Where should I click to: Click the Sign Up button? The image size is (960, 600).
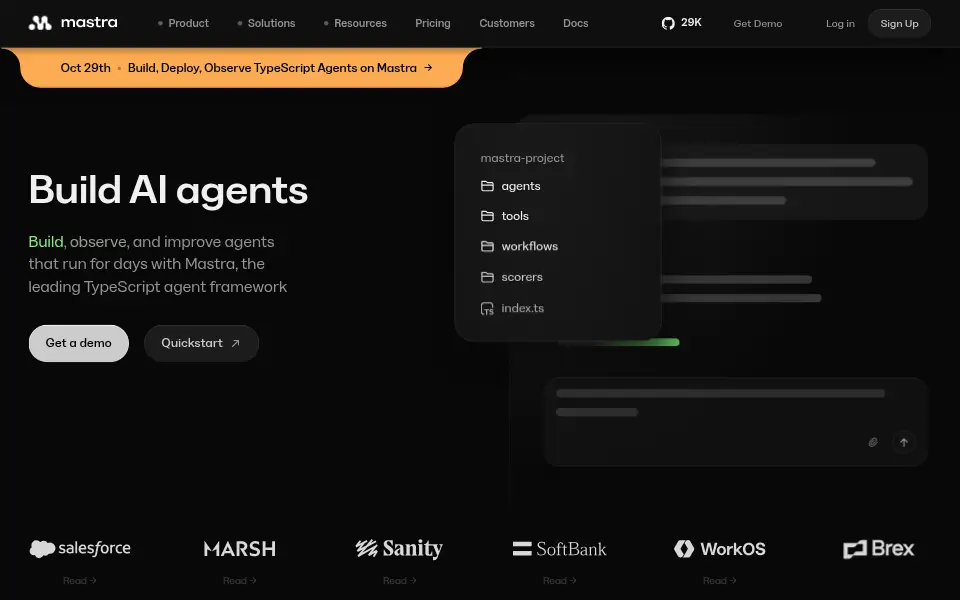click(899, 23)
